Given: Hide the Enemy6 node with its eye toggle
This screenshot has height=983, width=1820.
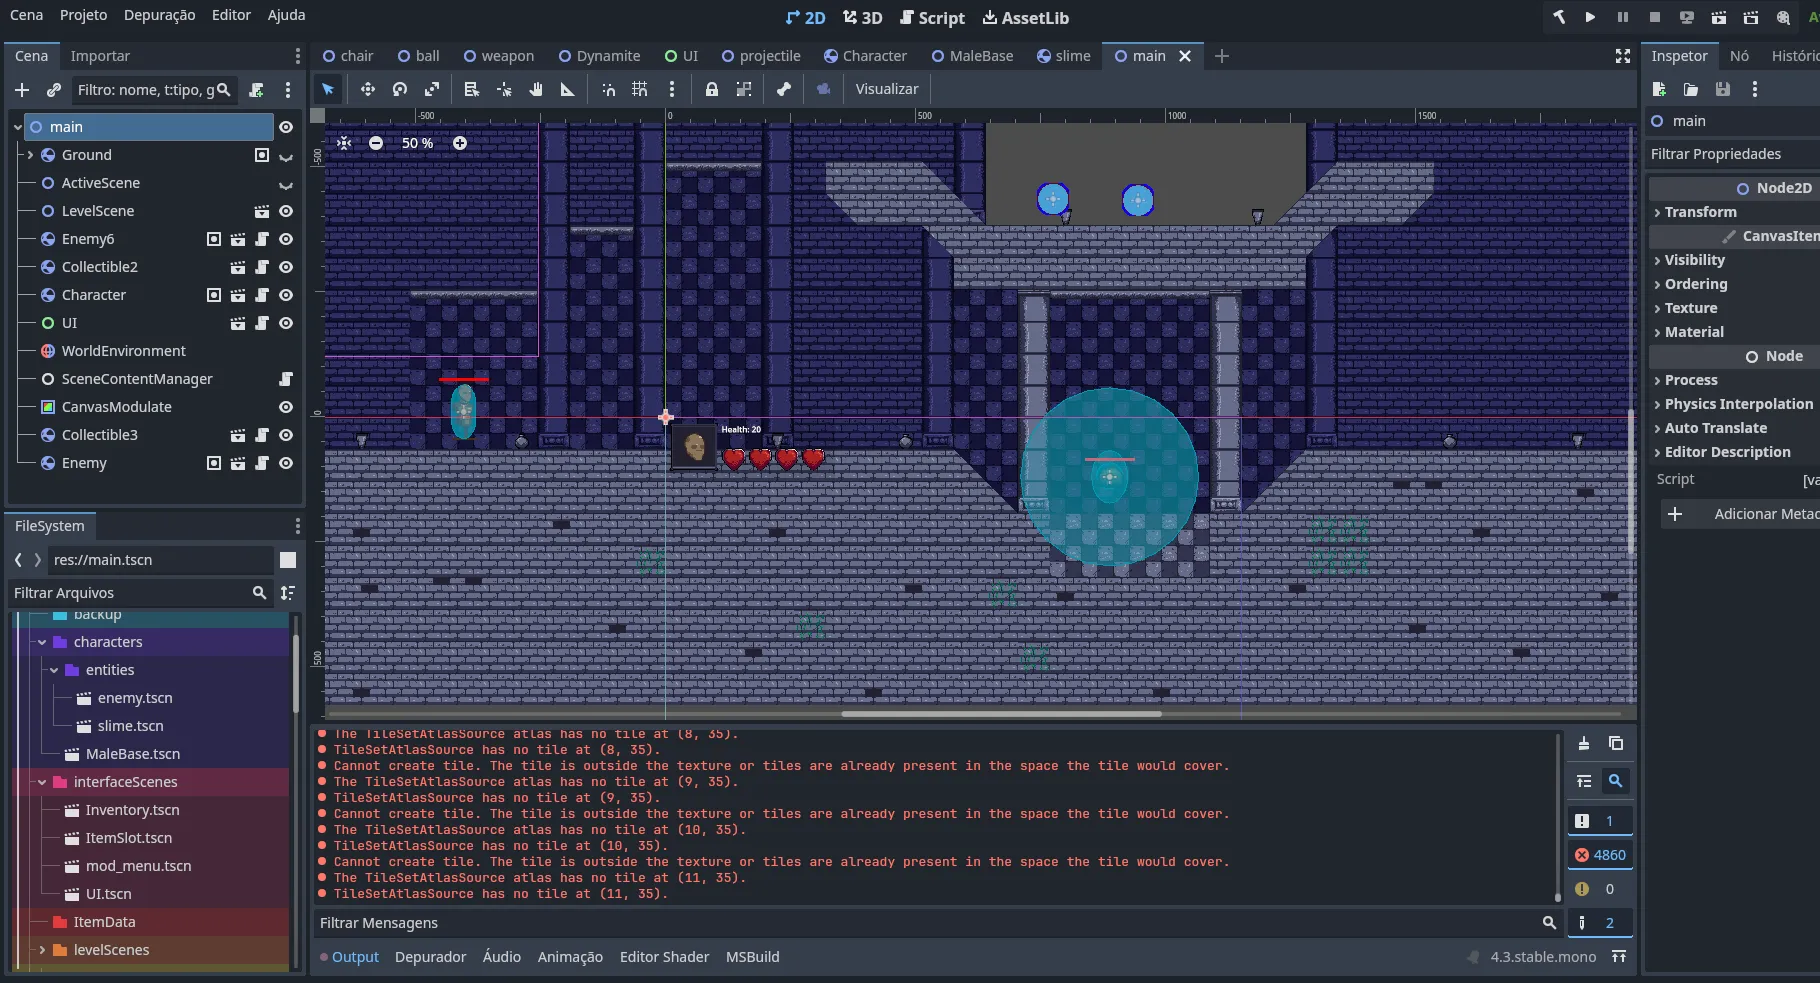Looking at the screenshot, I should pos(285,239).
